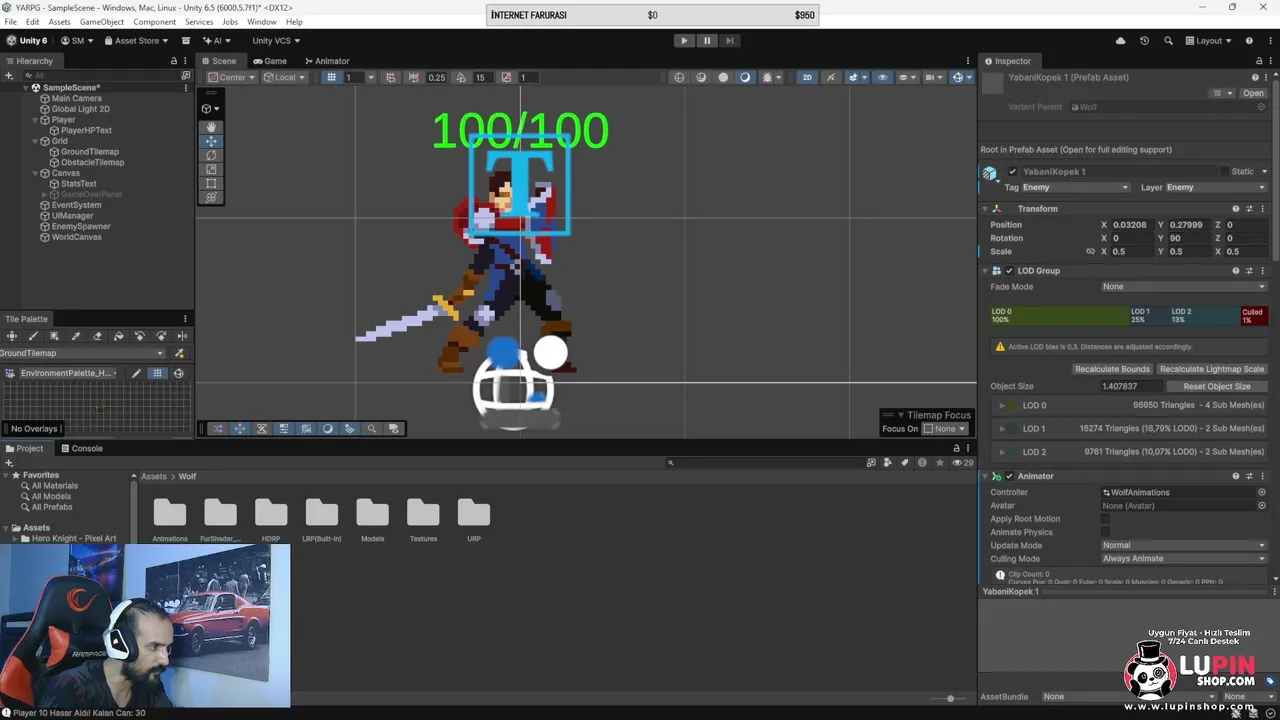Open the Component menu
The height and width of the screenshot is (720, 1280).
point(155,22)
